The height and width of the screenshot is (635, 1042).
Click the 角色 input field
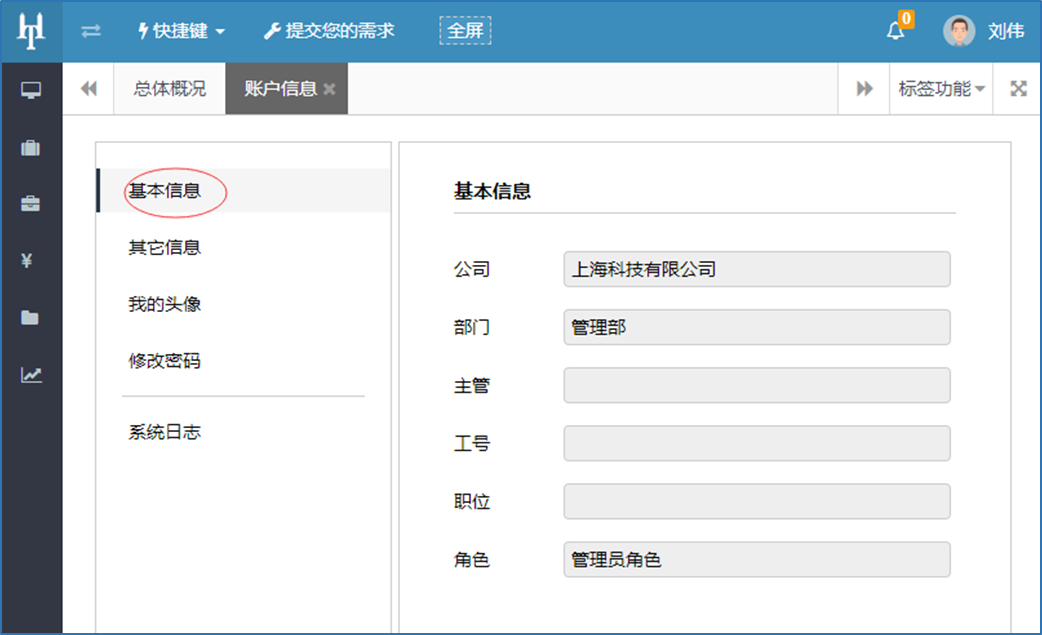click(x=757, y=559)
